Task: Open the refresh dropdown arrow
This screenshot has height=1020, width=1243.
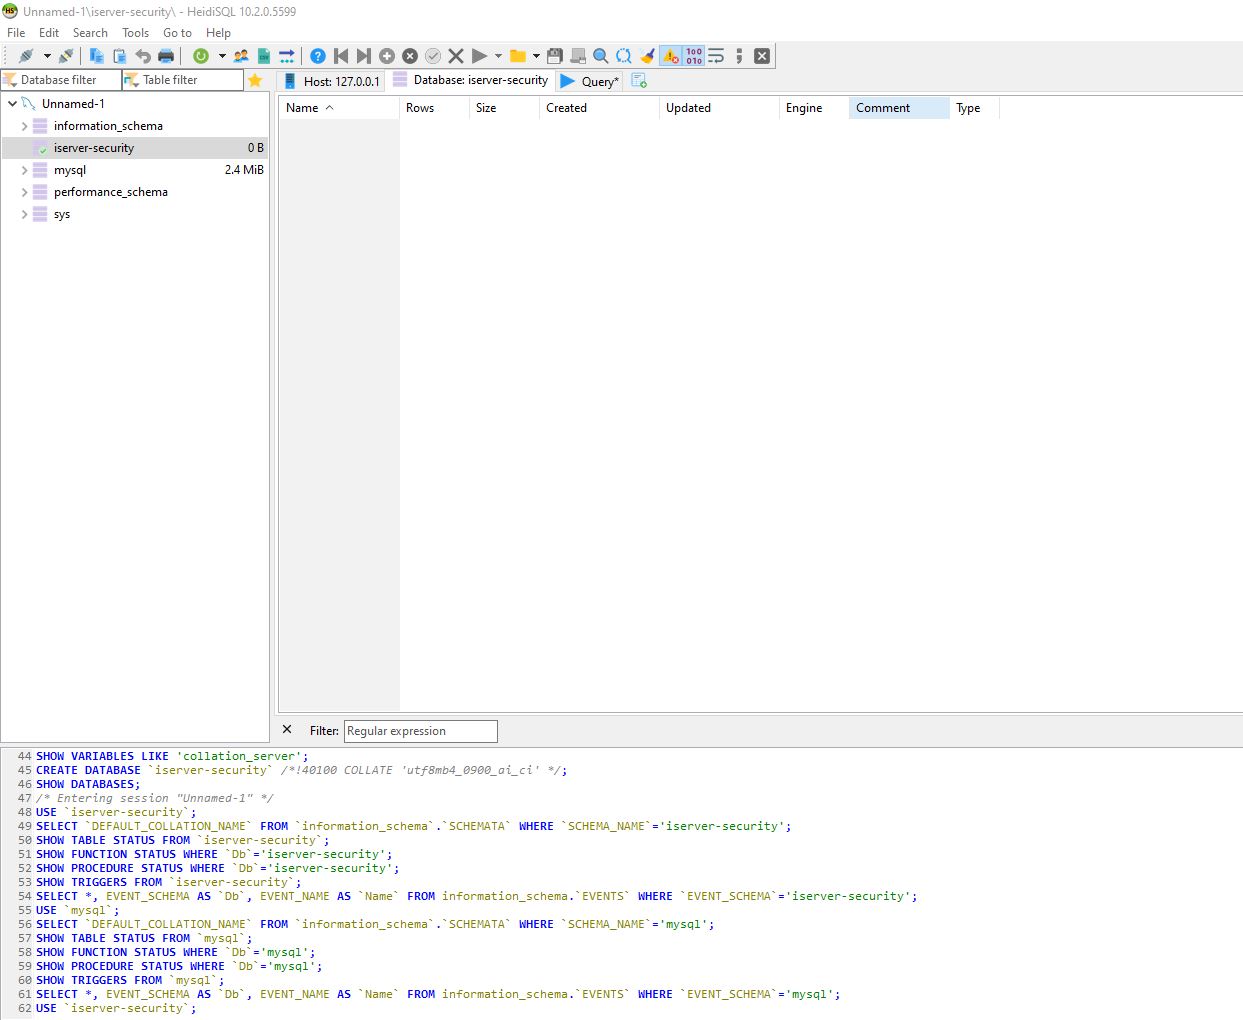Action: [x=222, y=56]
